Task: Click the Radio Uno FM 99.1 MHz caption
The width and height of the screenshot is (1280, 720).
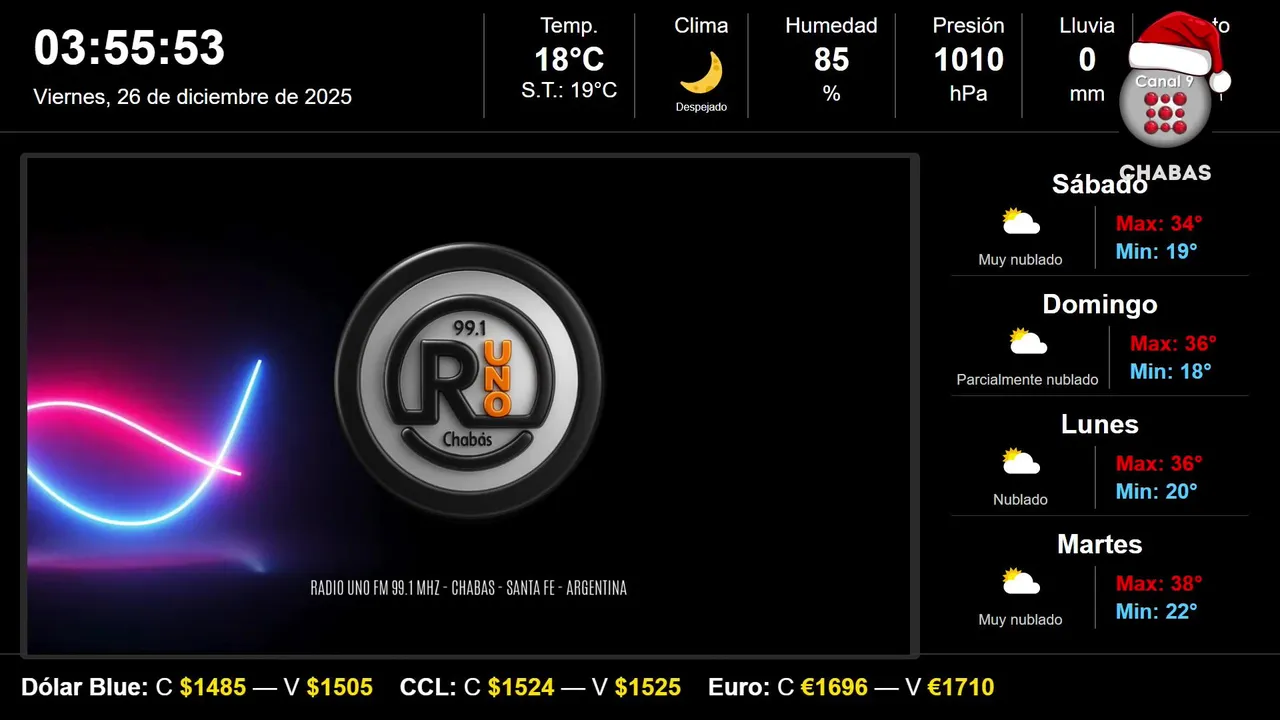Action: tap(469, 588)
